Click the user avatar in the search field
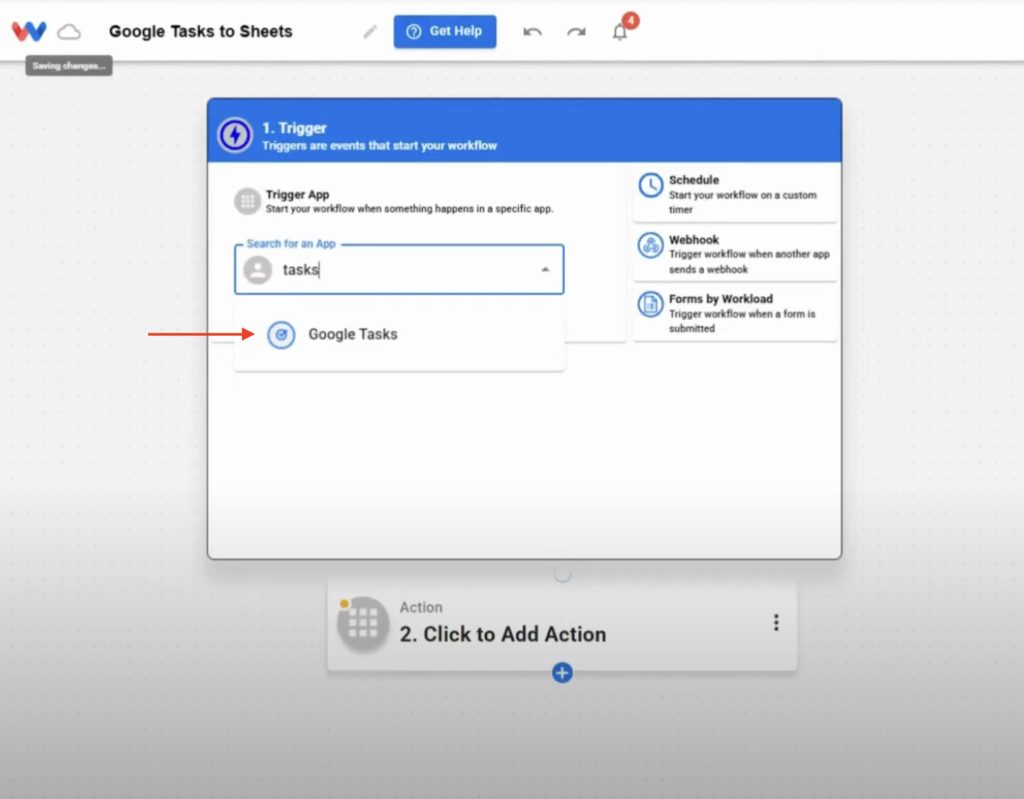The image size is (1024, 799). point(258,269)
